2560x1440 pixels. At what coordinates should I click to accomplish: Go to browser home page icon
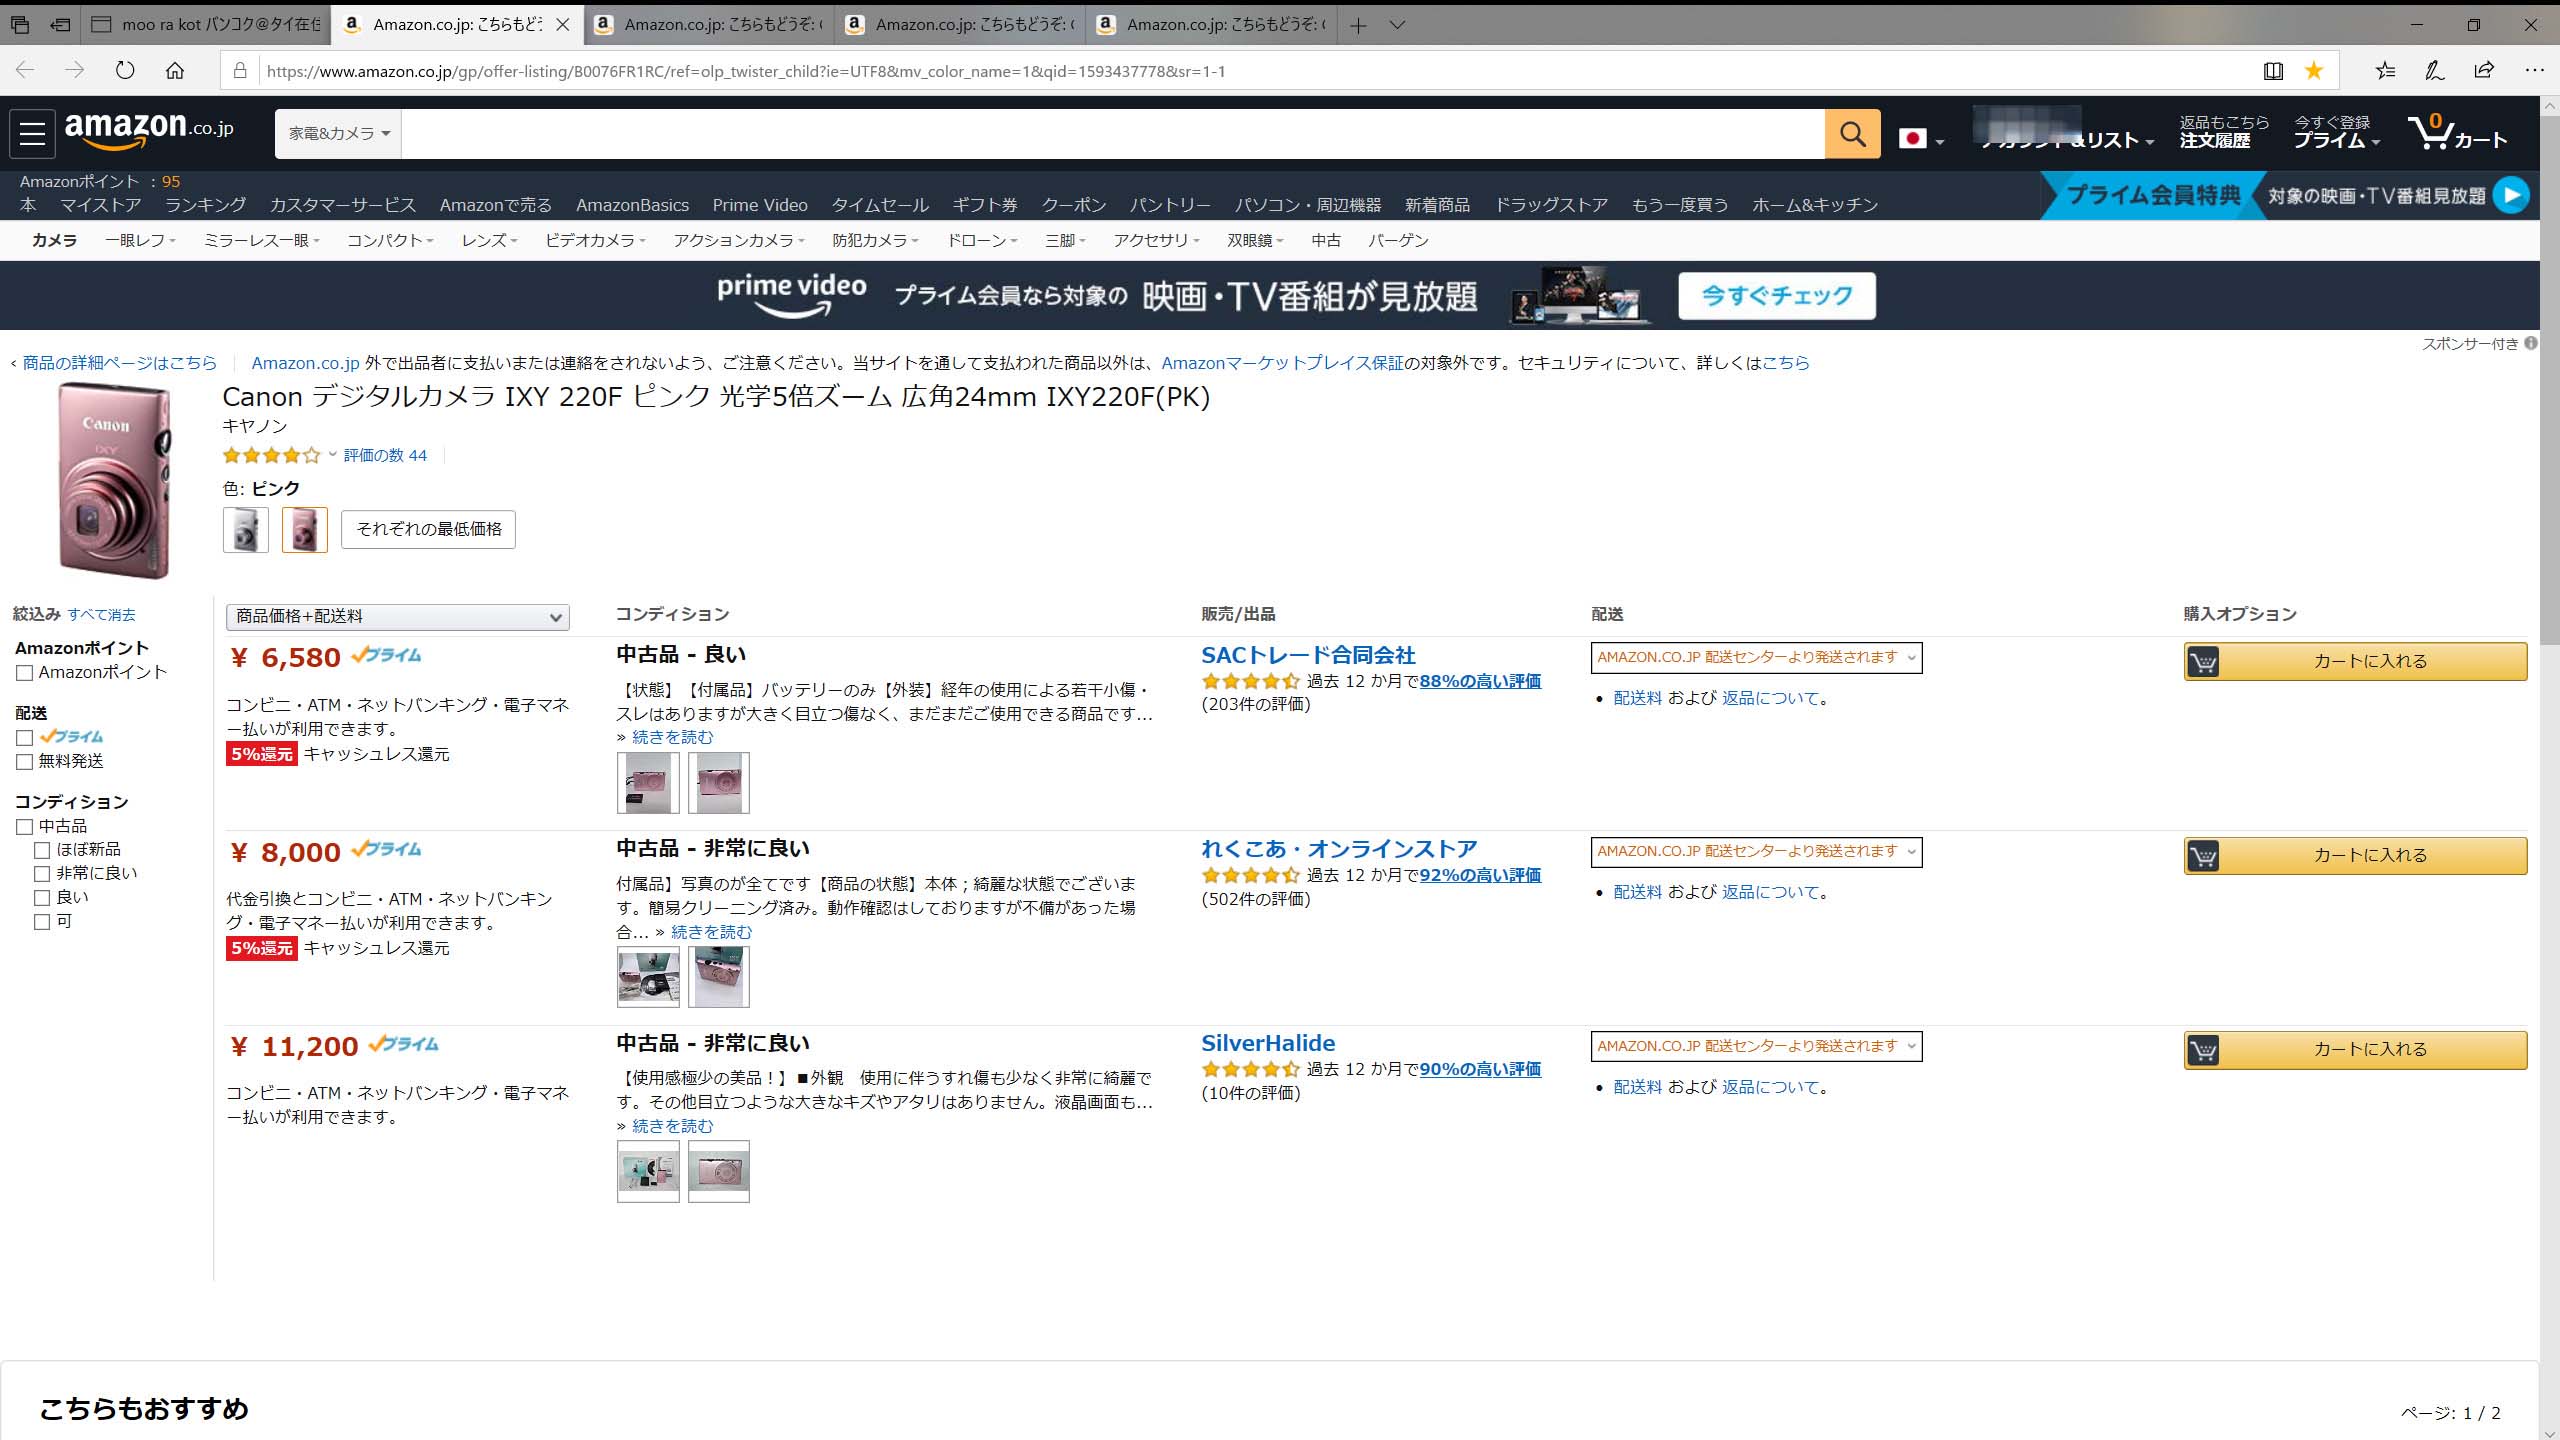point(175,70)
